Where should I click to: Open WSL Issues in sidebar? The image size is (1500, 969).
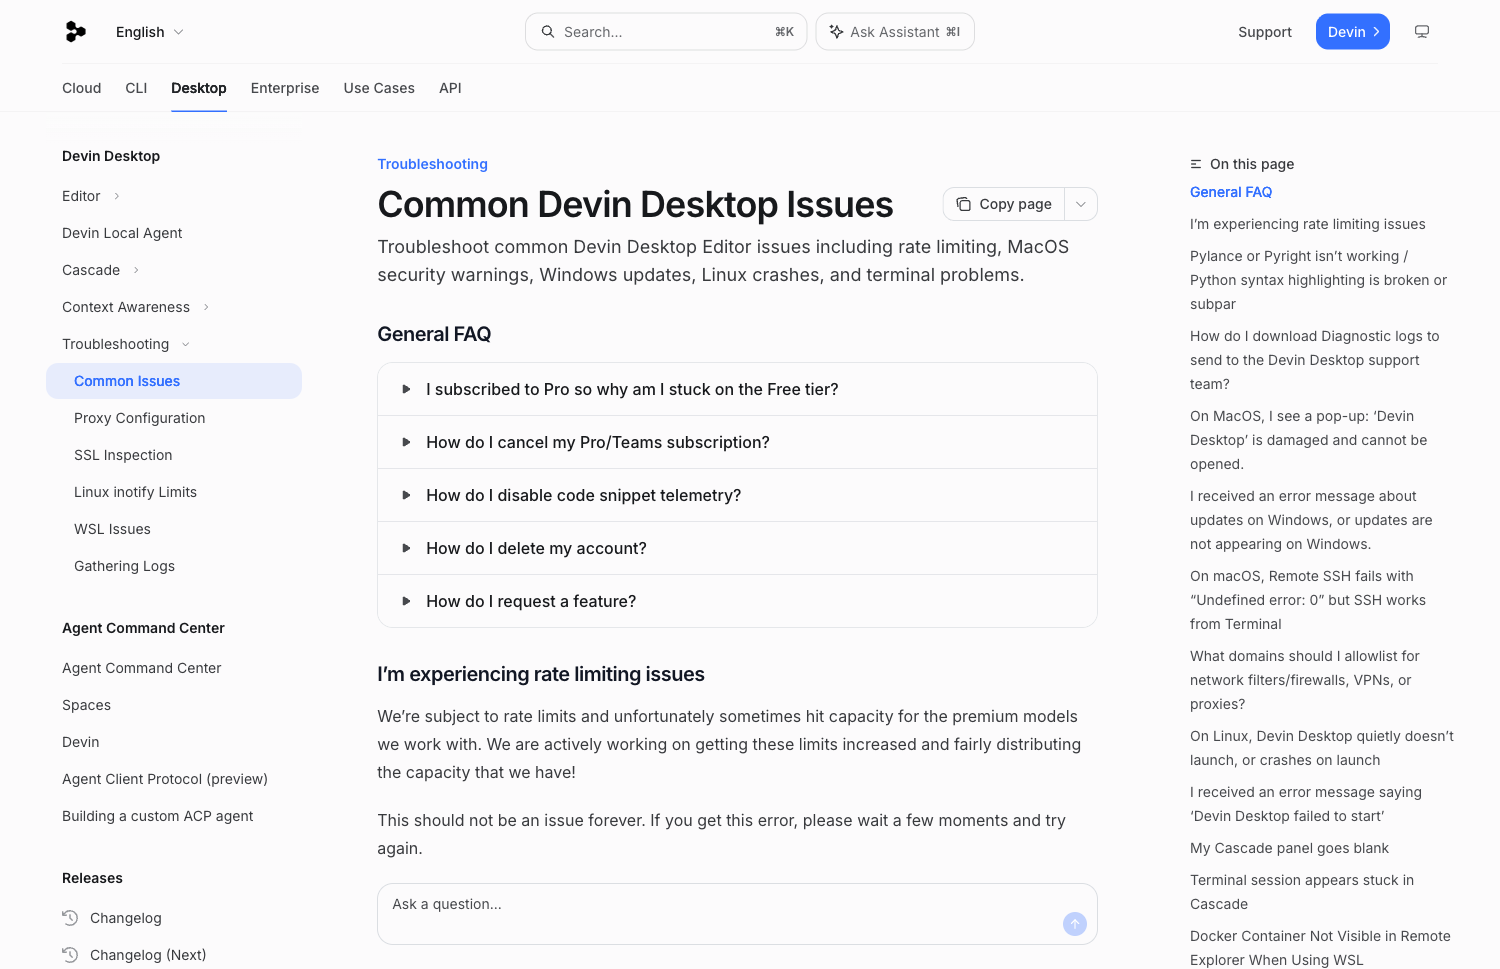pos(112,529)
